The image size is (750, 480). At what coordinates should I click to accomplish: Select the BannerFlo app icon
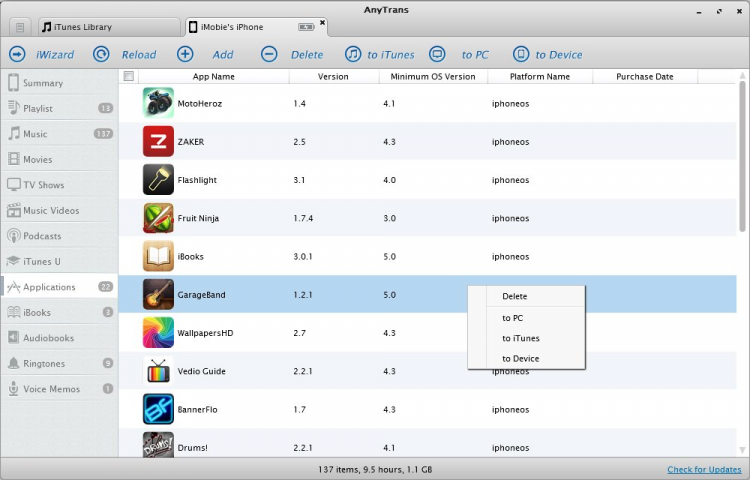point(158,409)
